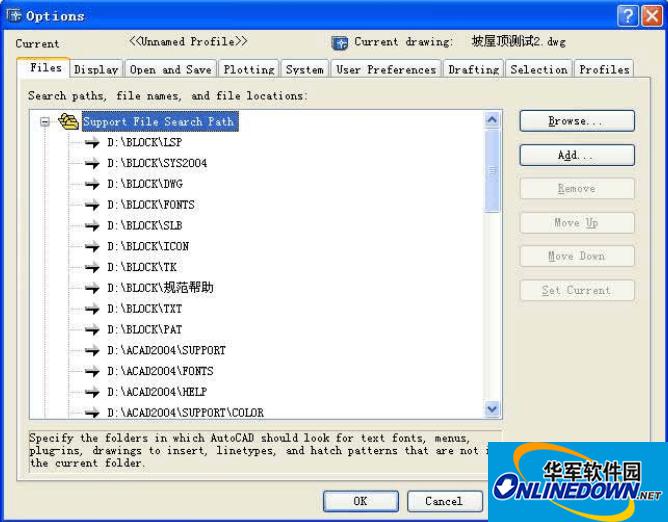
Task: Click the Set Current button
Action: click(577, 291)
